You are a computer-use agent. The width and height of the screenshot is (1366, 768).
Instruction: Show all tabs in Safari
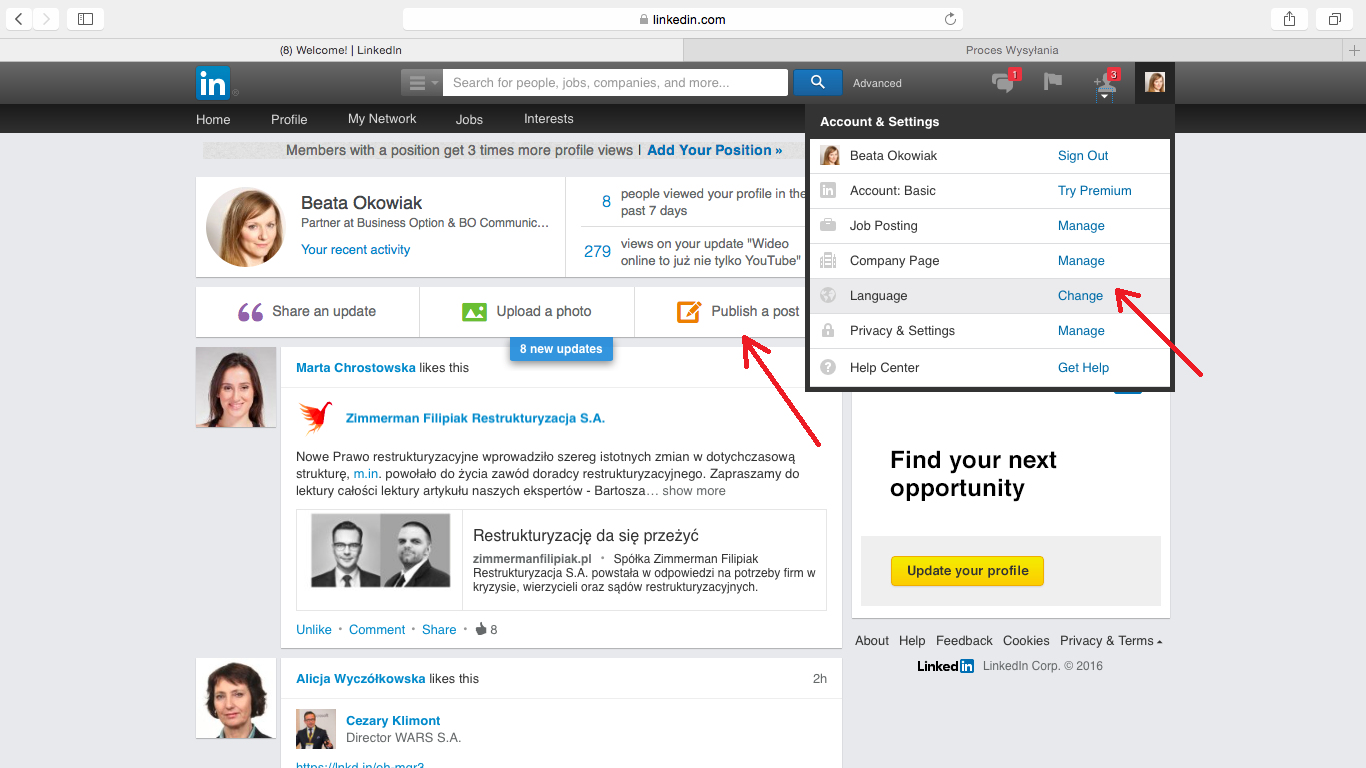click(x=1334, y=19)
